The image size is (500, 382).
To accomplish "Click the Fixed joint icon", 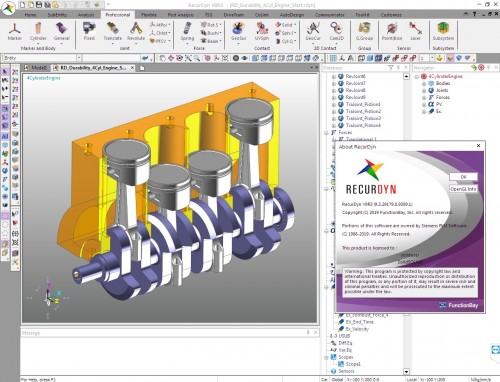I will (x=89, y=31).
